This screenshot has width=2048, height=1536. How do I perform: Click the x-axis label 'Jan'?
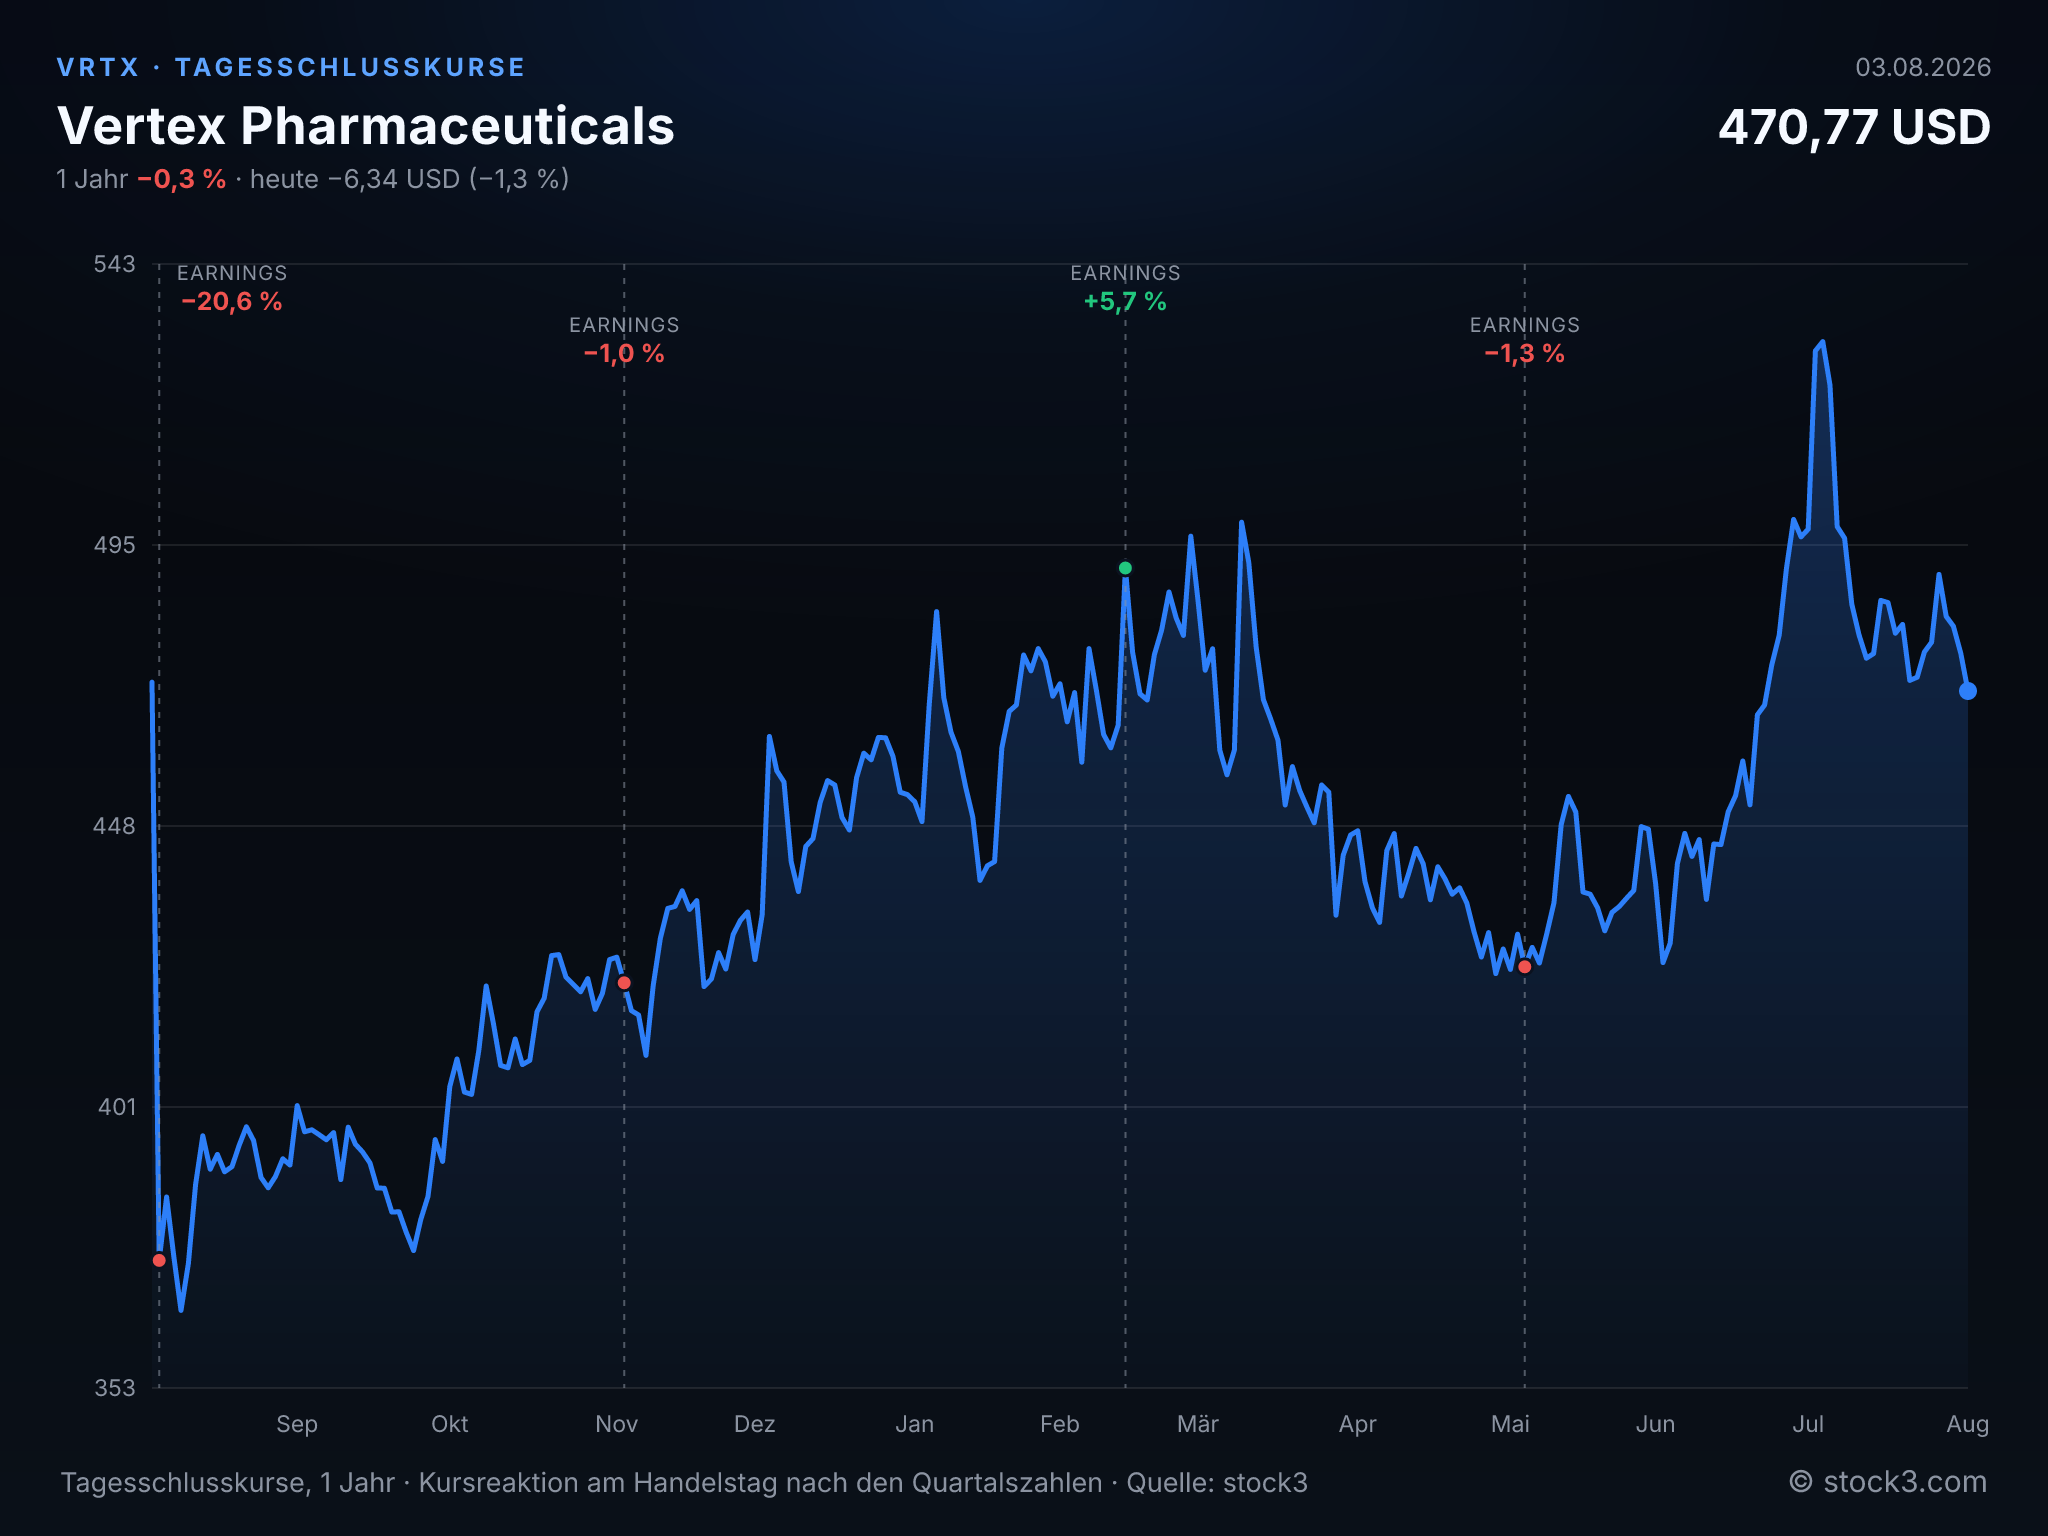click(915, 1424)
